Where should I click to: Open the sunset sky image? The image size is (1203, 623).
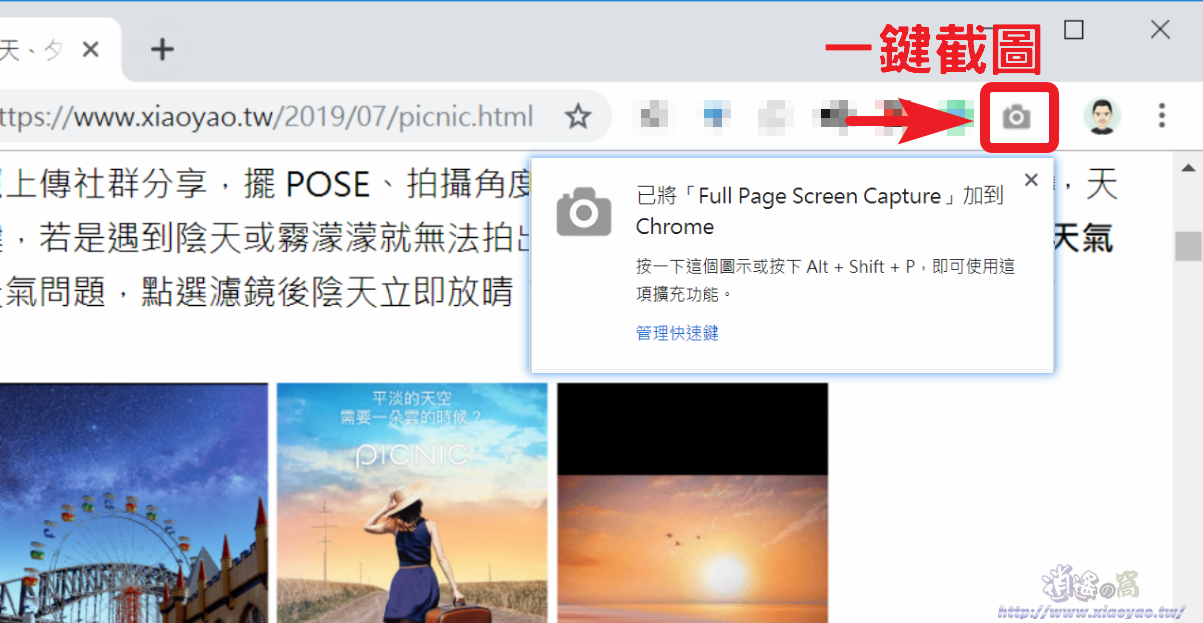[x=692, y=503]
